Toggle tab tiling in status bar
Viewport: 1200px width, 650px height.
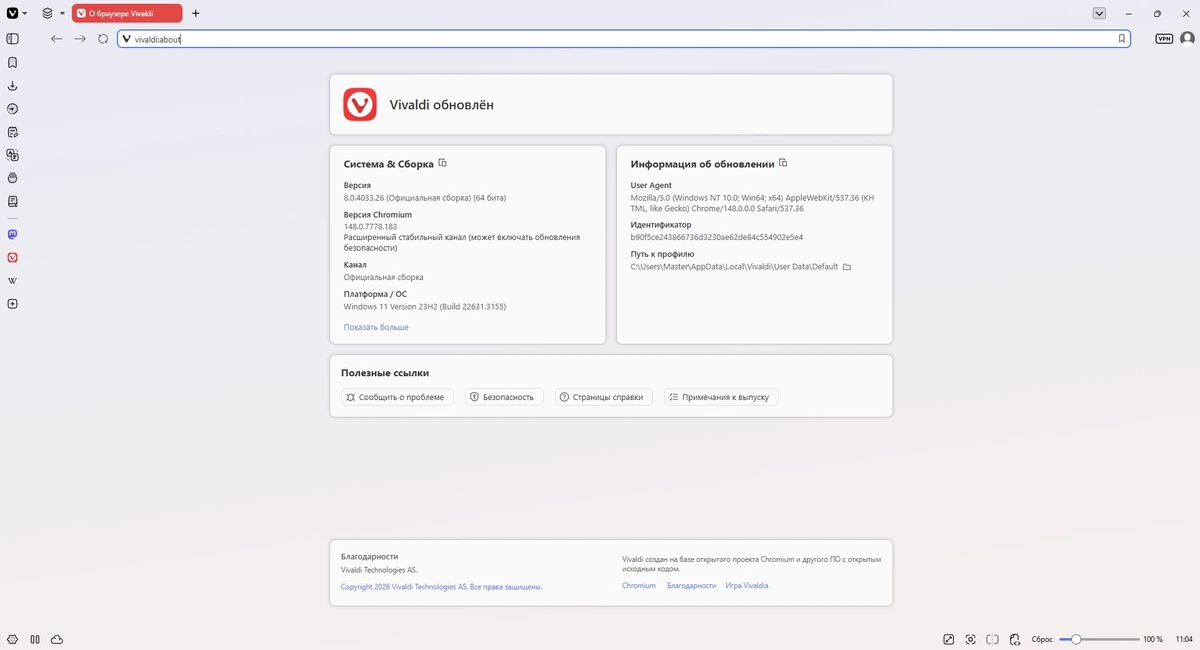(993, 639)
